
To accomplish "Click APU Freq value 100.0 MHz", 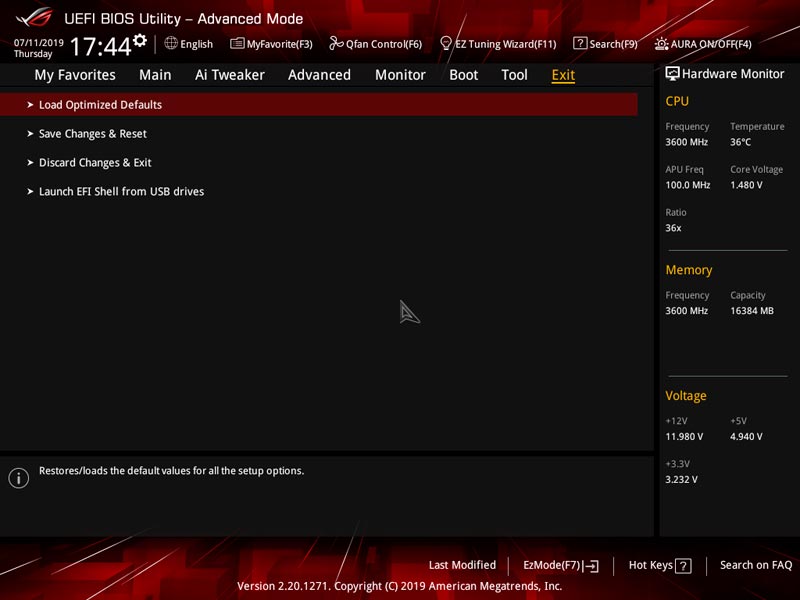I will [688, 185].
